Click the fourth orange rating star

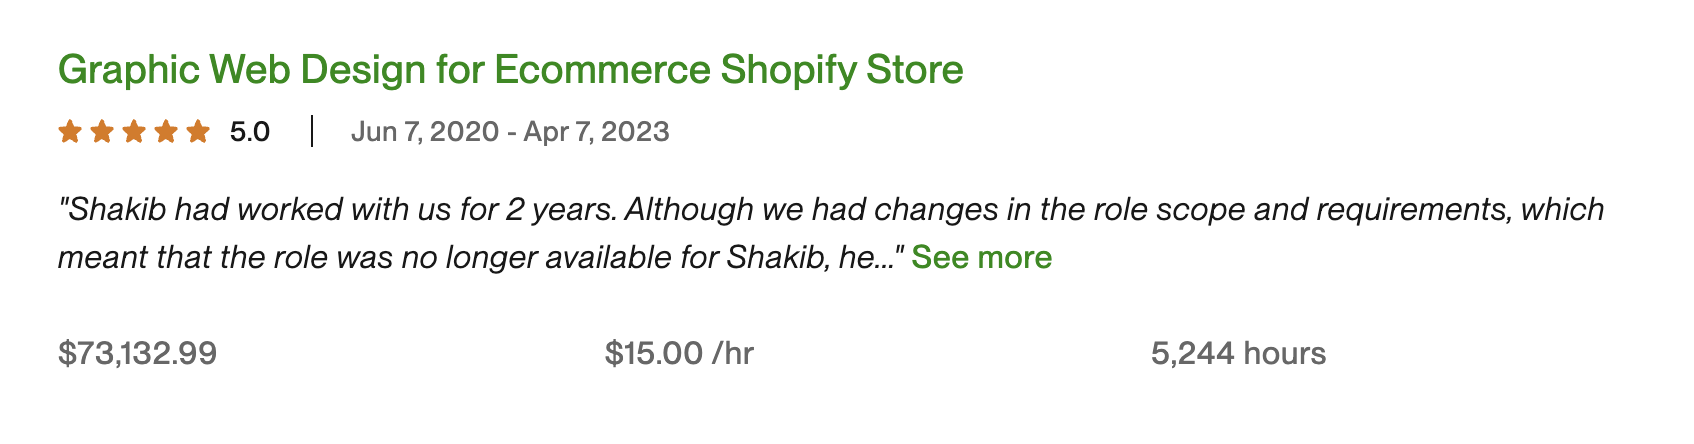click(166, 131)
